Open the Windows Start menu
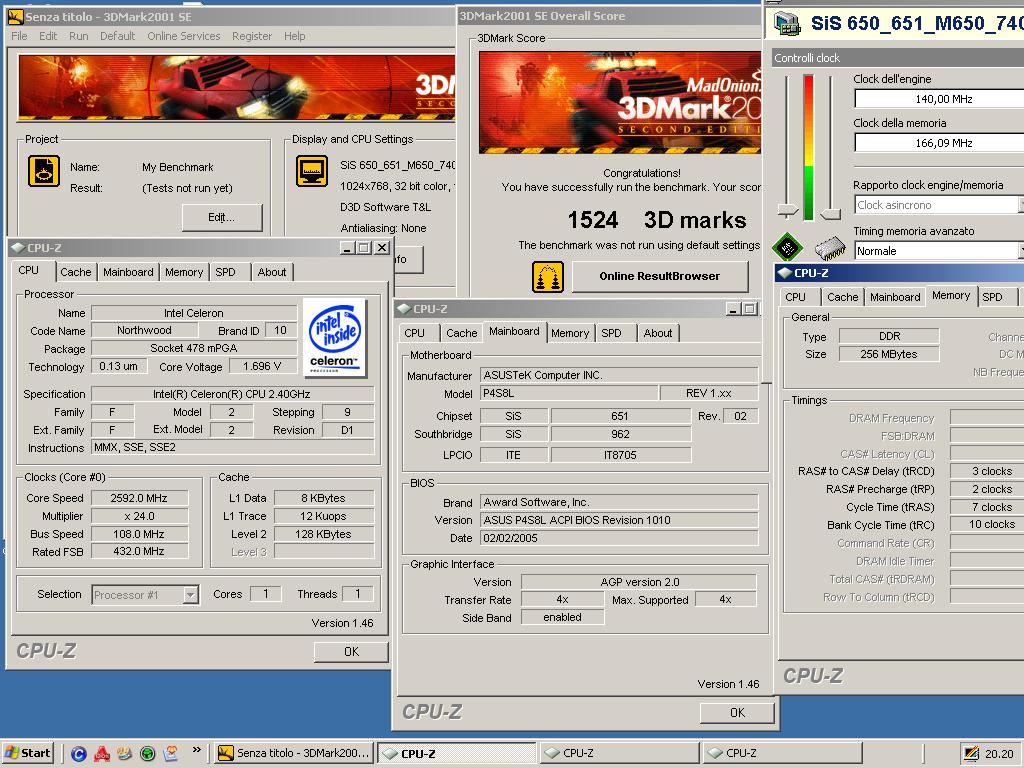Image resolution: width=1024 pixels, height=768 pixels. pos(28,753)
